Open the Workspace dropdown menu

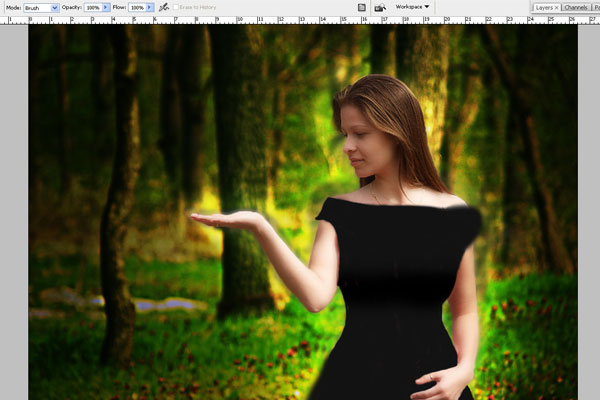[412, 7]
